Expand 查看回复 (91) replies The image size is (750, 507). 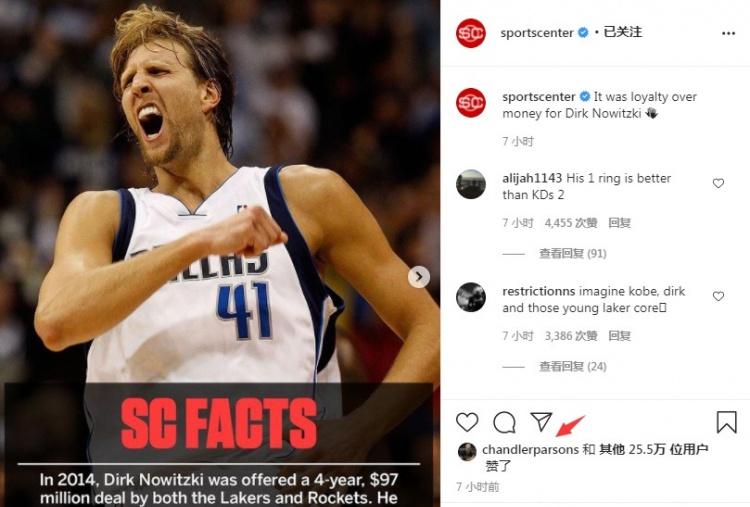573,254
